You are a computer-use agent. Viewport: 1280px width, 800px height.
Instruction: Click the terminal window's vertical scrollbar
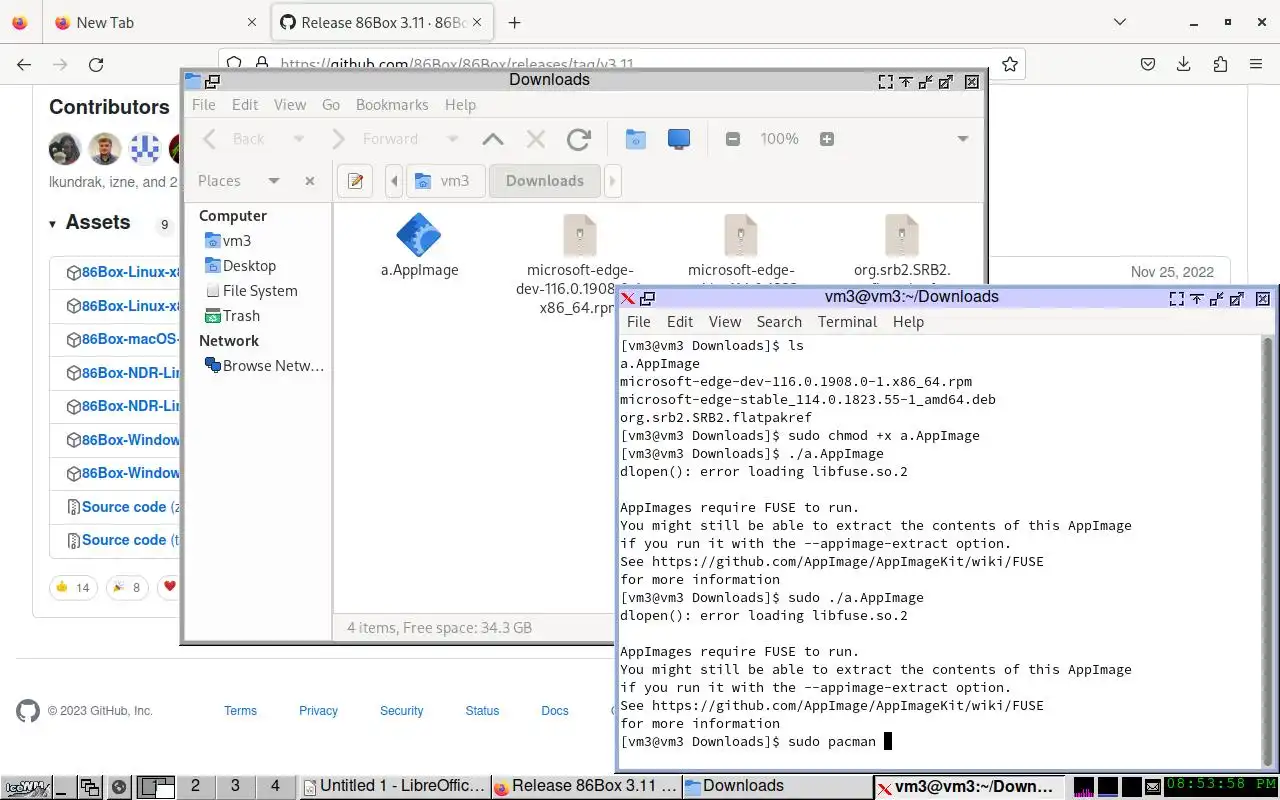pyautogui.click(x=1268, y=550)
